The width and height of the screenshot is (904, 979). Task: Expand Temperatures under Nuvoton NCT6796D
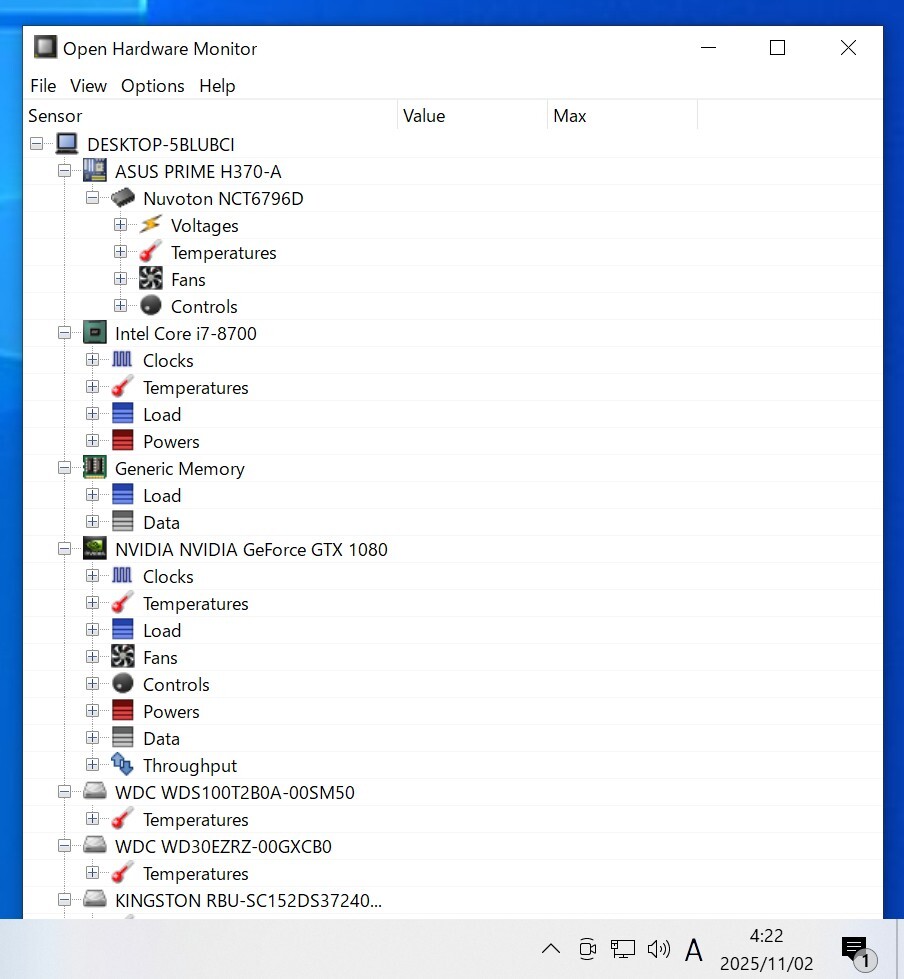[x=120, y=252]
